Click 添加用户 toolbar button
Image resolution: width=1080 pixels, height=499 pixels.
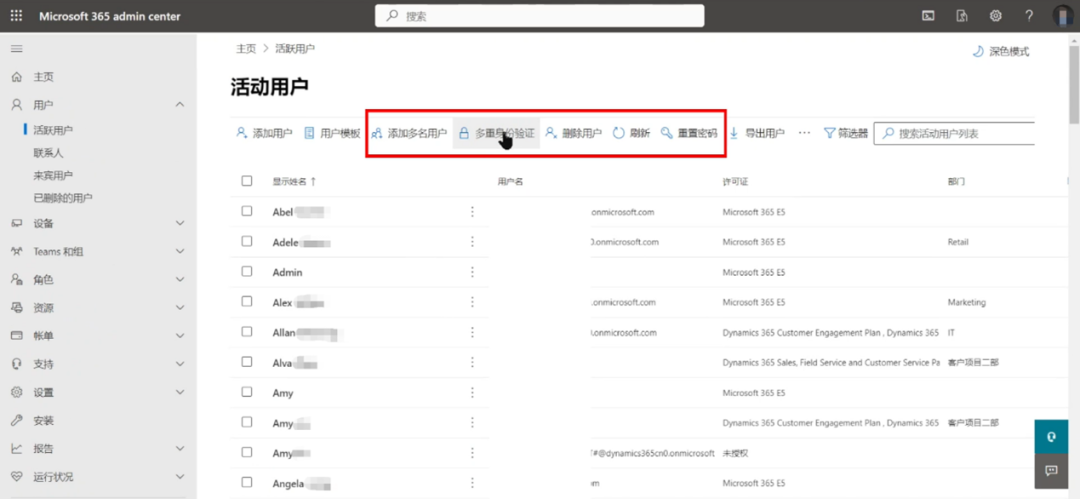[264, 133]
